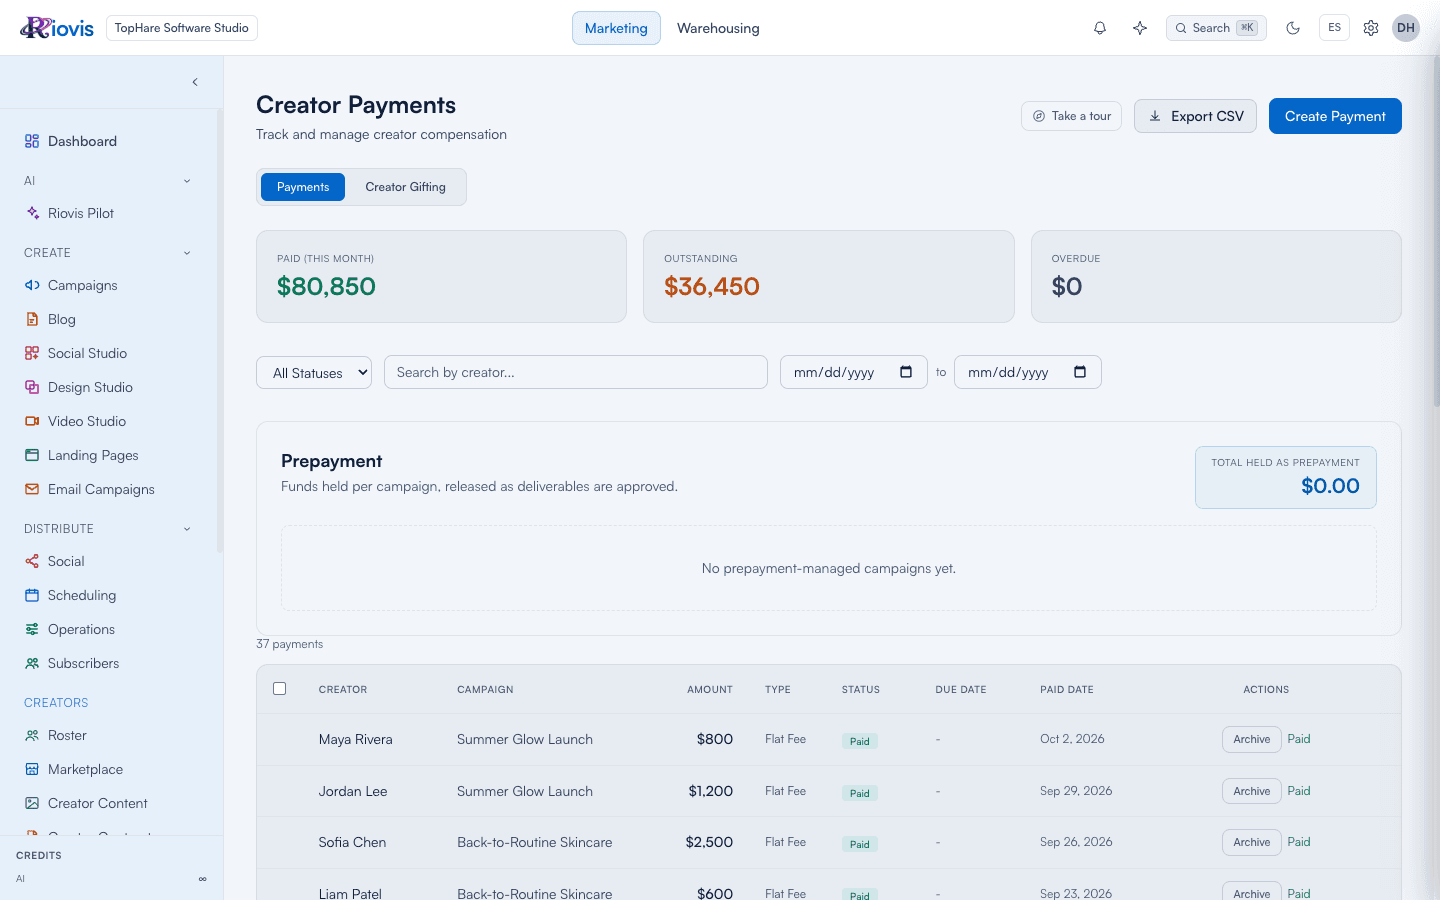Open settings gear icon
Image resolution: width=1440 pixels, height=900 pixels.
click(x=1371, y=28)
